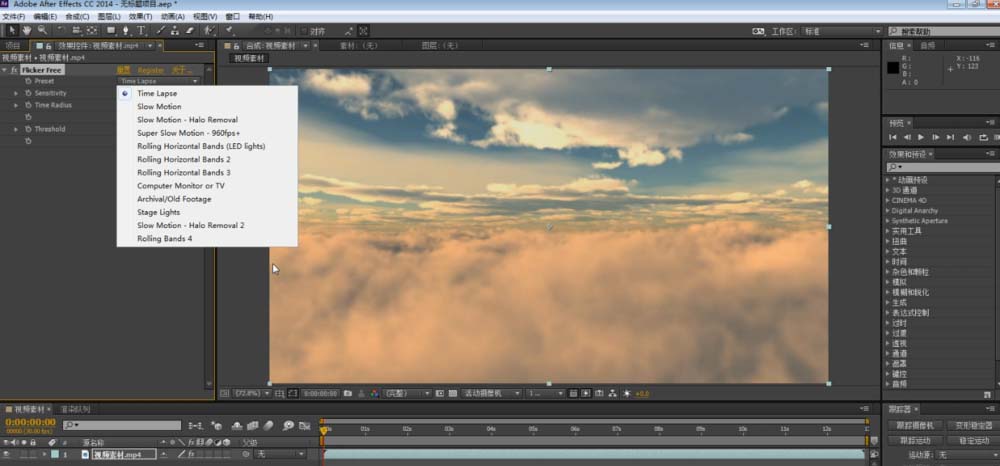This screenshot has height=466, width=1000.
Task: Click the Play button in preview panel
Action: (922, 137)
